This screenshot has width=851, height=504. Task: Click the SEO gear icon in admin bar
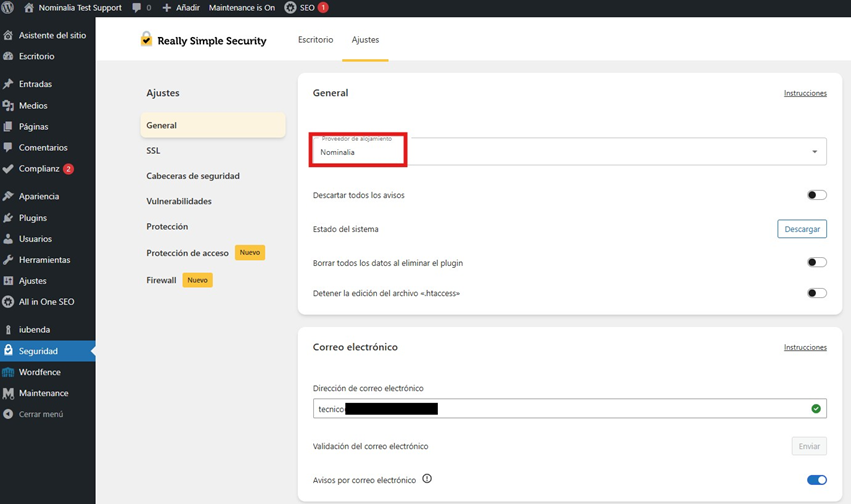tap(290, 8)
